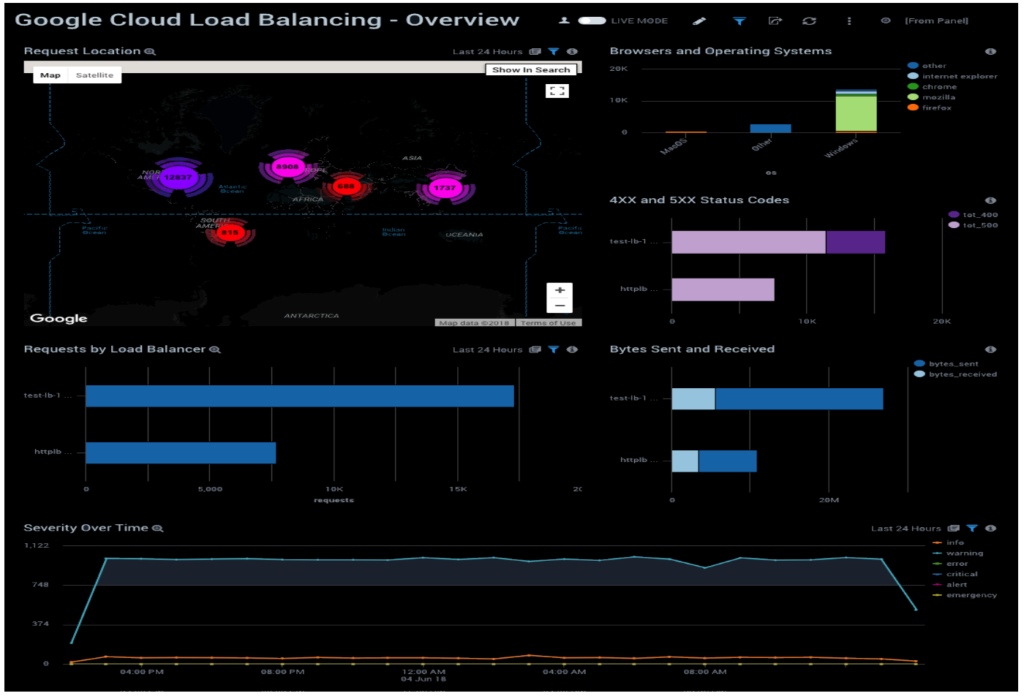The height and width of the screenshot is (696, 1024).
Task: Click the test-lb-1 bar in Requests chart
Action: click(300, 396)
